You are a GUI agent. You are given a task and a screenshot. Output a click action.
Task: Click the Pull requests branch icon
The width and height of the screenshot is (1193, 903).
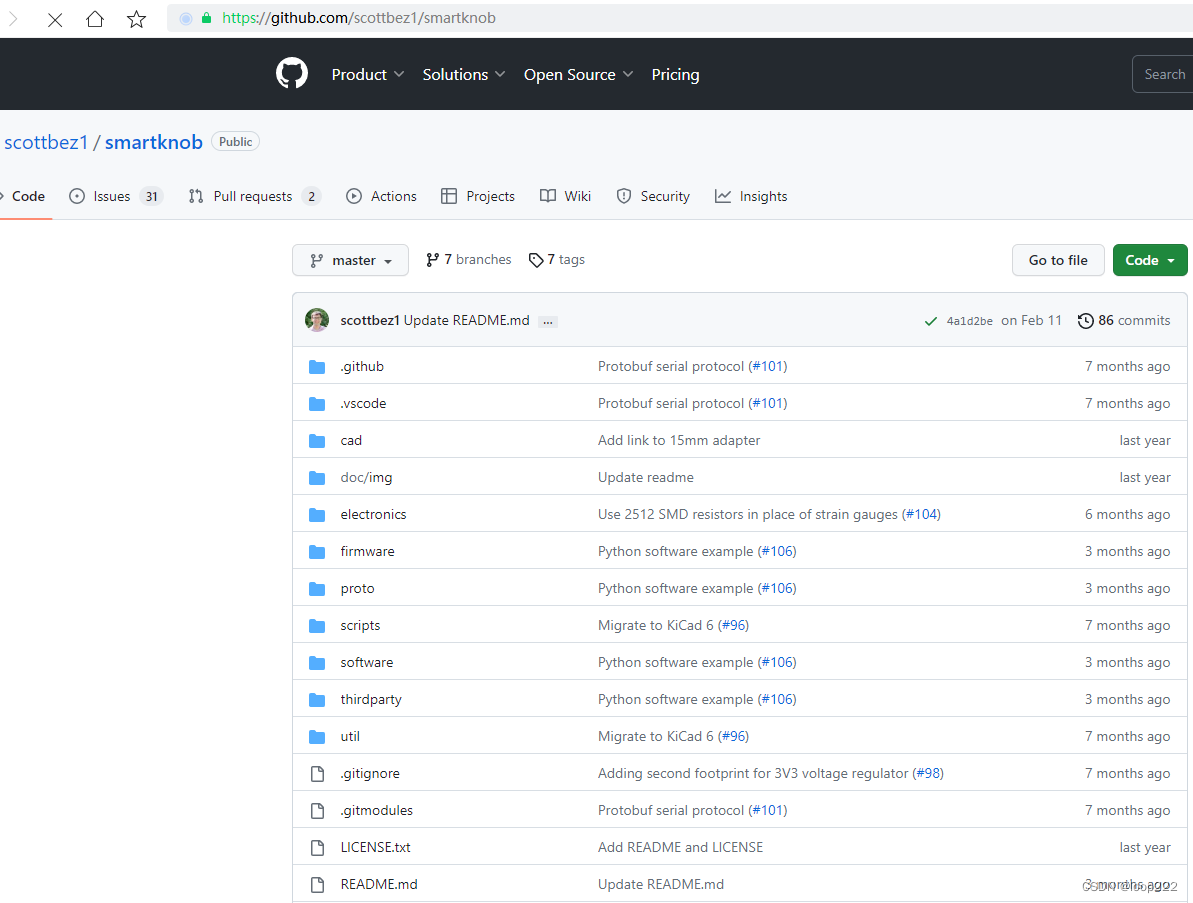tap(196, 196)
